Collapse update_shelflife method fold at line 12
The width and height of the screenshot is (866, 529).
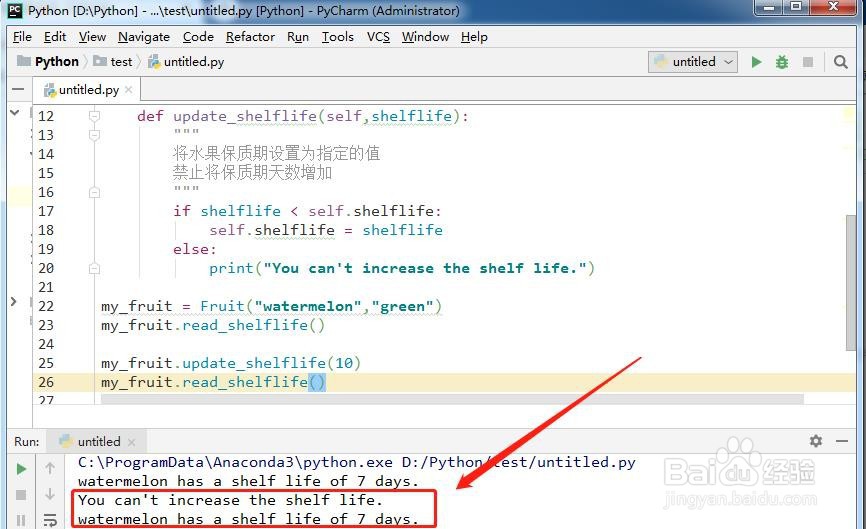coord(94,116)
